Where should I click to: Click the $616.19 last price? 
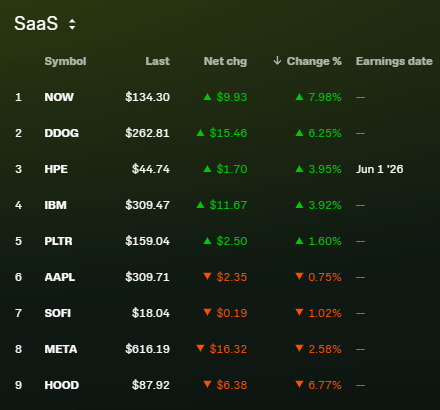tap(147, 349)
